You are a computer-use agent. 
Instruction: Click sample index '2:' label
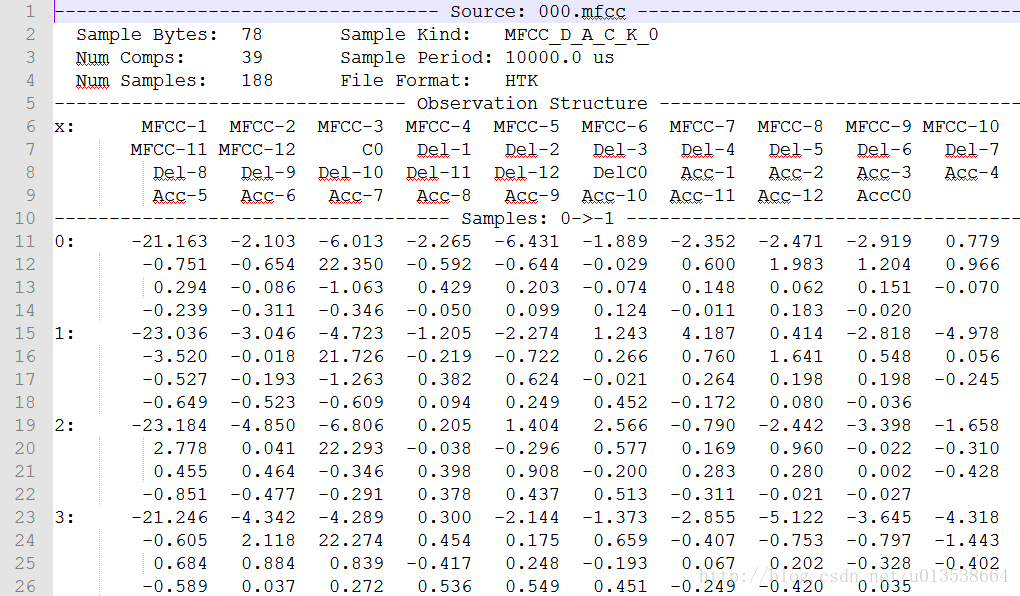pos(64,426)
